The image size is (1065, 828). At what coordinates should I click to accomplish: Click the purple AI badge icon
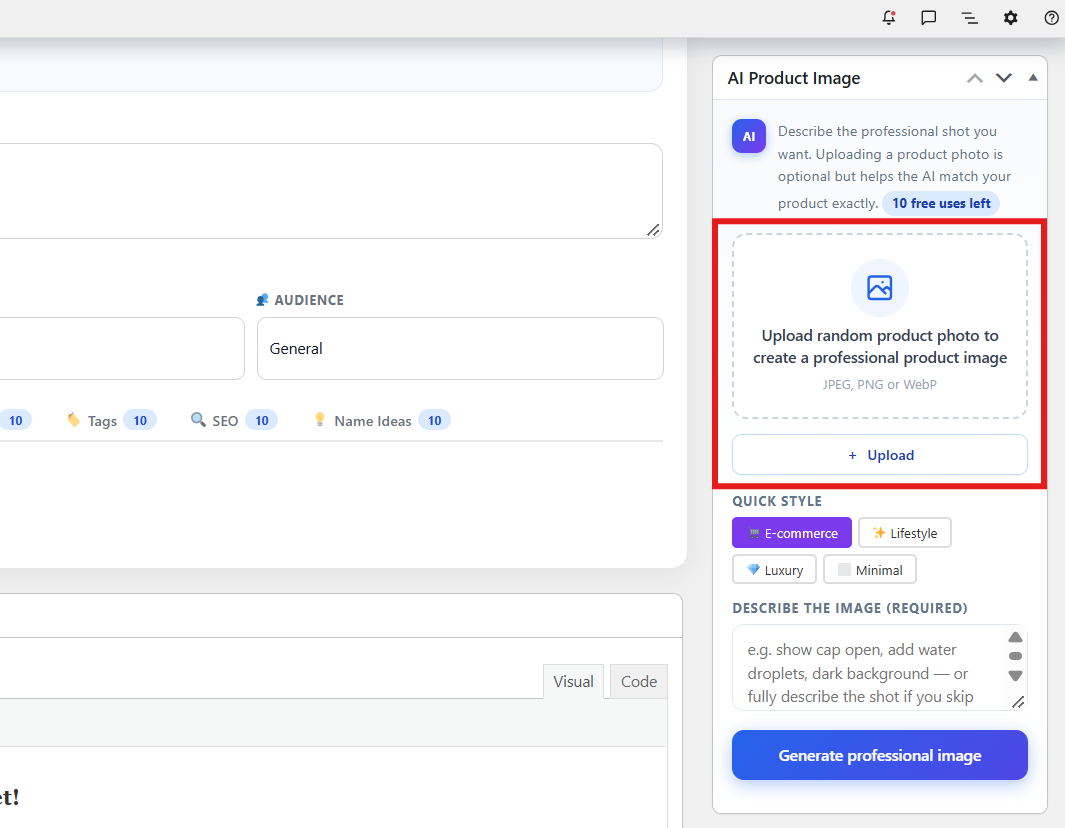click(748, 137)
